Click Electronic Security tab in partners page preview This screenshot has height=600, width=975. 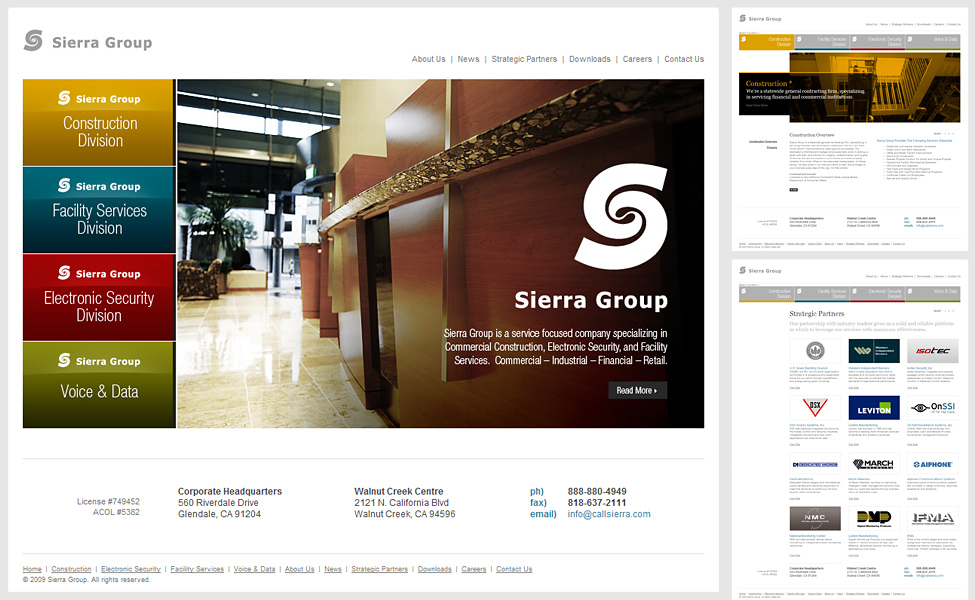pos(877,293)
